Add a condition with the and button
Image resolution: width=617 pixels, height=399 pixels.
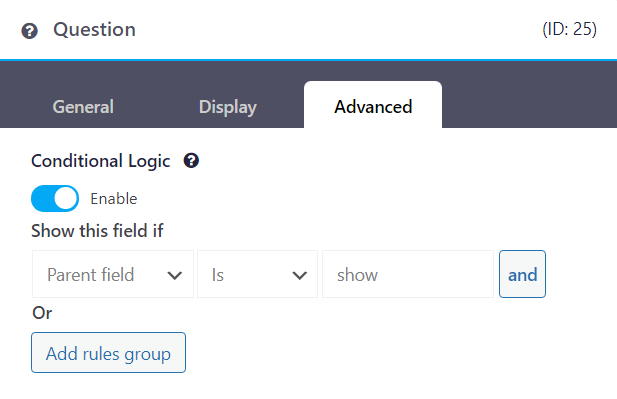[522, 274]
